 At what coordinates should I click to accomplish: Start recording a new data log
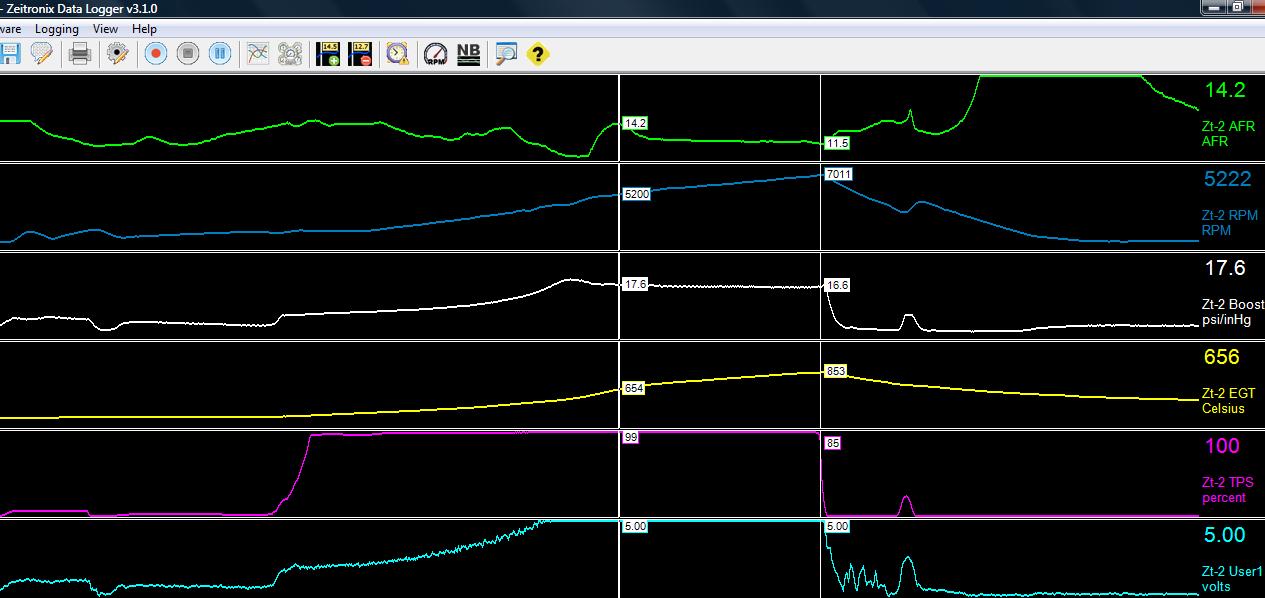pyautogui.click(x=154, y=54)
